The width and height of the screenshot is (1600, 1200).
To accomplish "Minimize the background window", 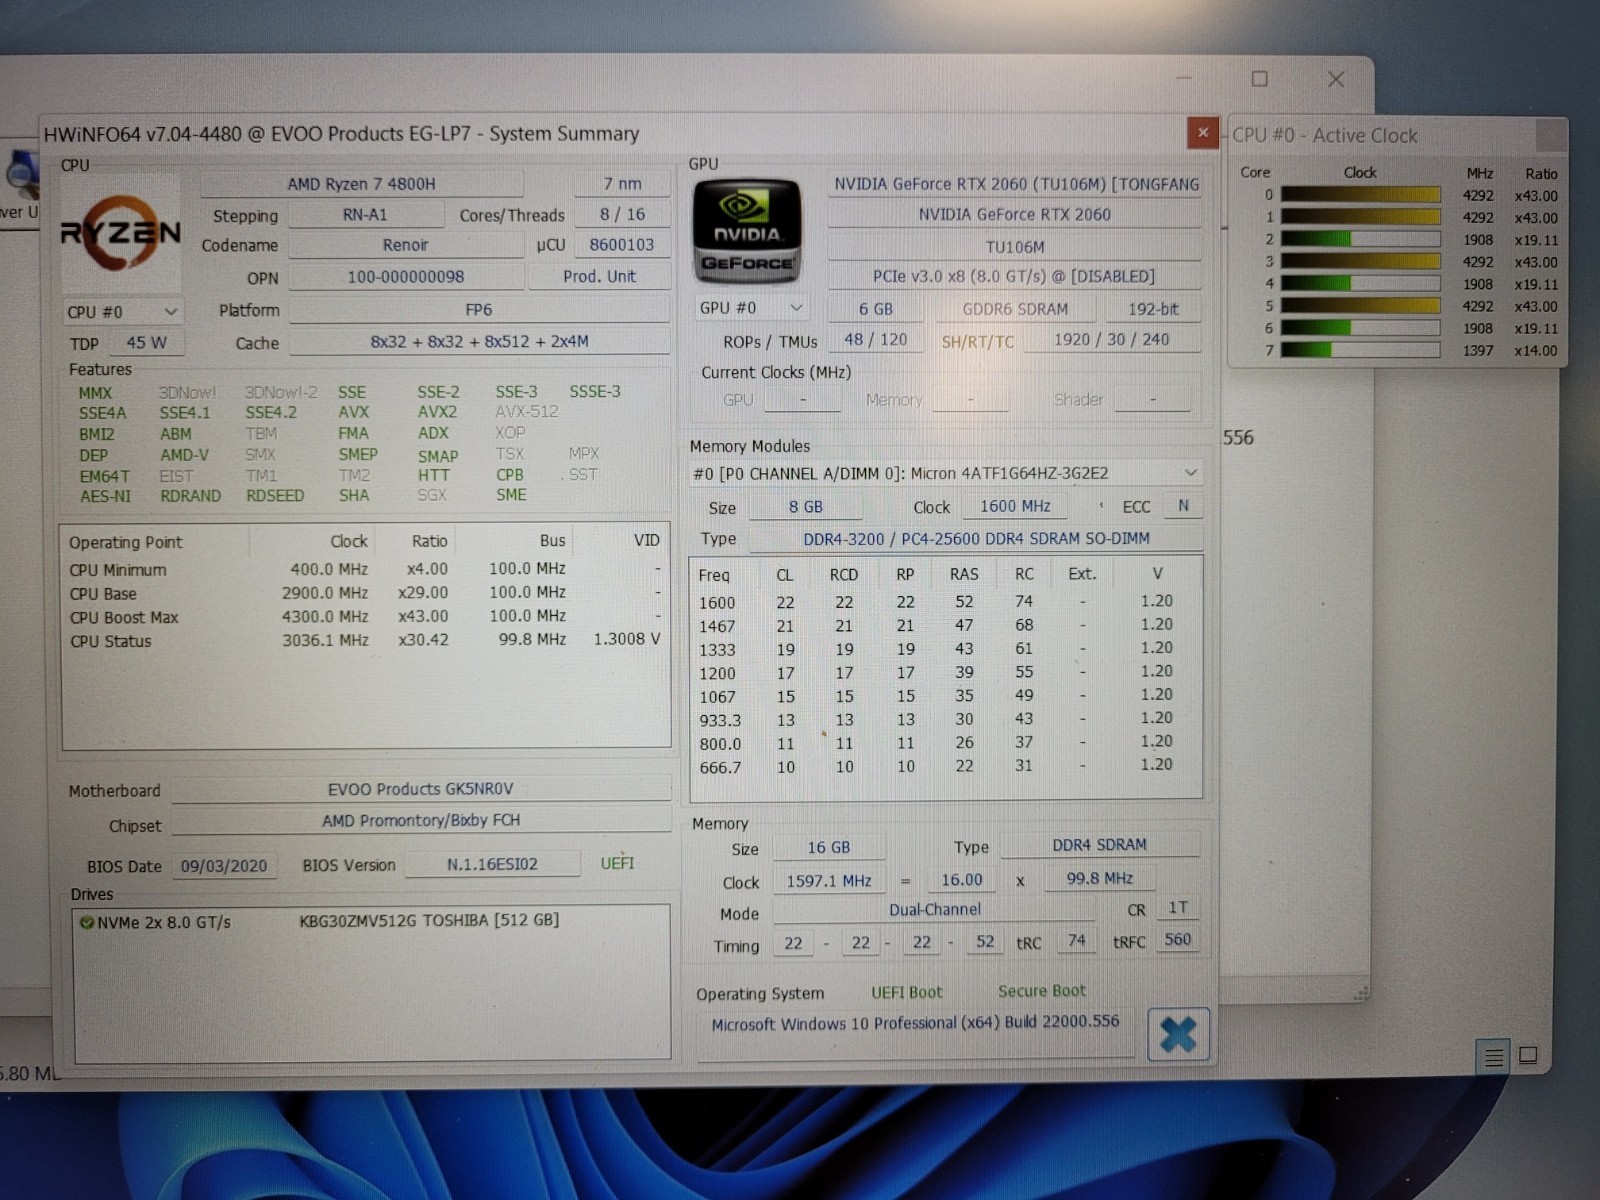I will (1184, 78).
